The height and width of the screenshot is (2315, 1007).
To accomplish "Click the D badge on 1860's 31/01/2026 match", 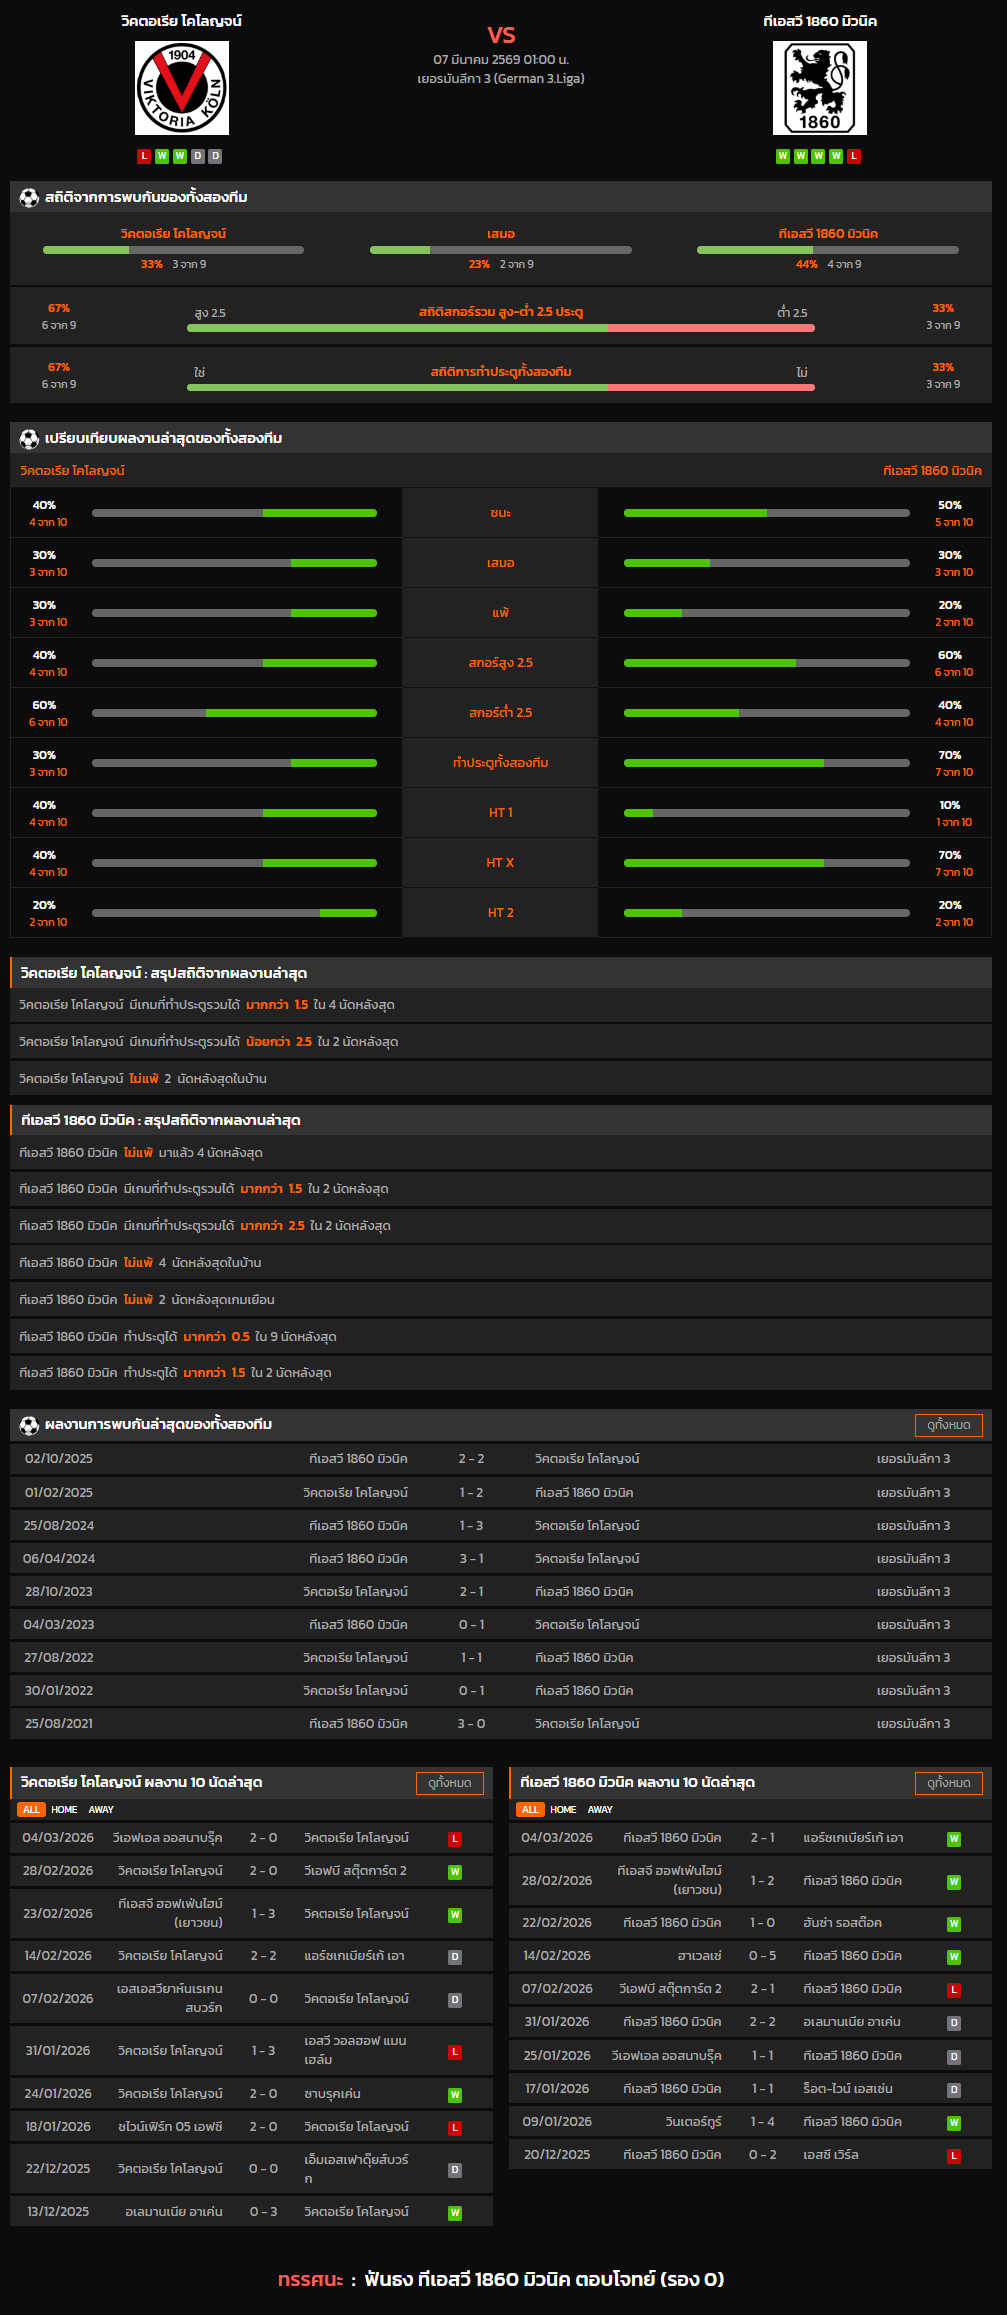I will coord(954,2023).
